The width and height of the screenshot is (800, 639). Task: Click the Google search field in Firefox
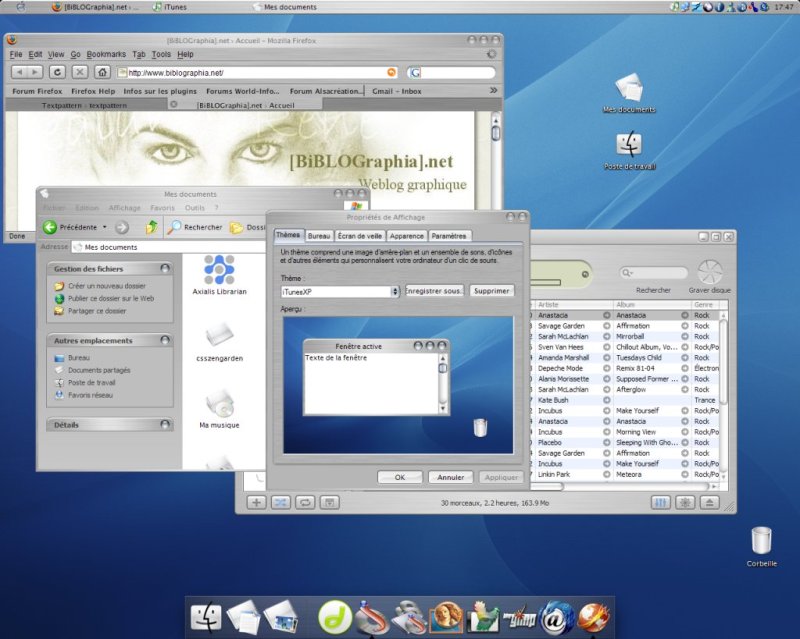pyautogui.click(x=451, y=73)
